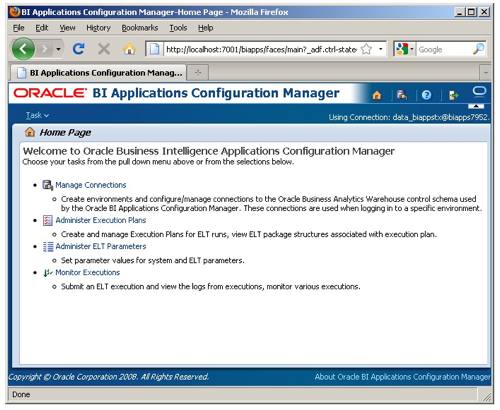Screen dimensions: 500x410
Task: Open the Bookmarks menu
Action: pyautogui.click(x=140, y=28)
